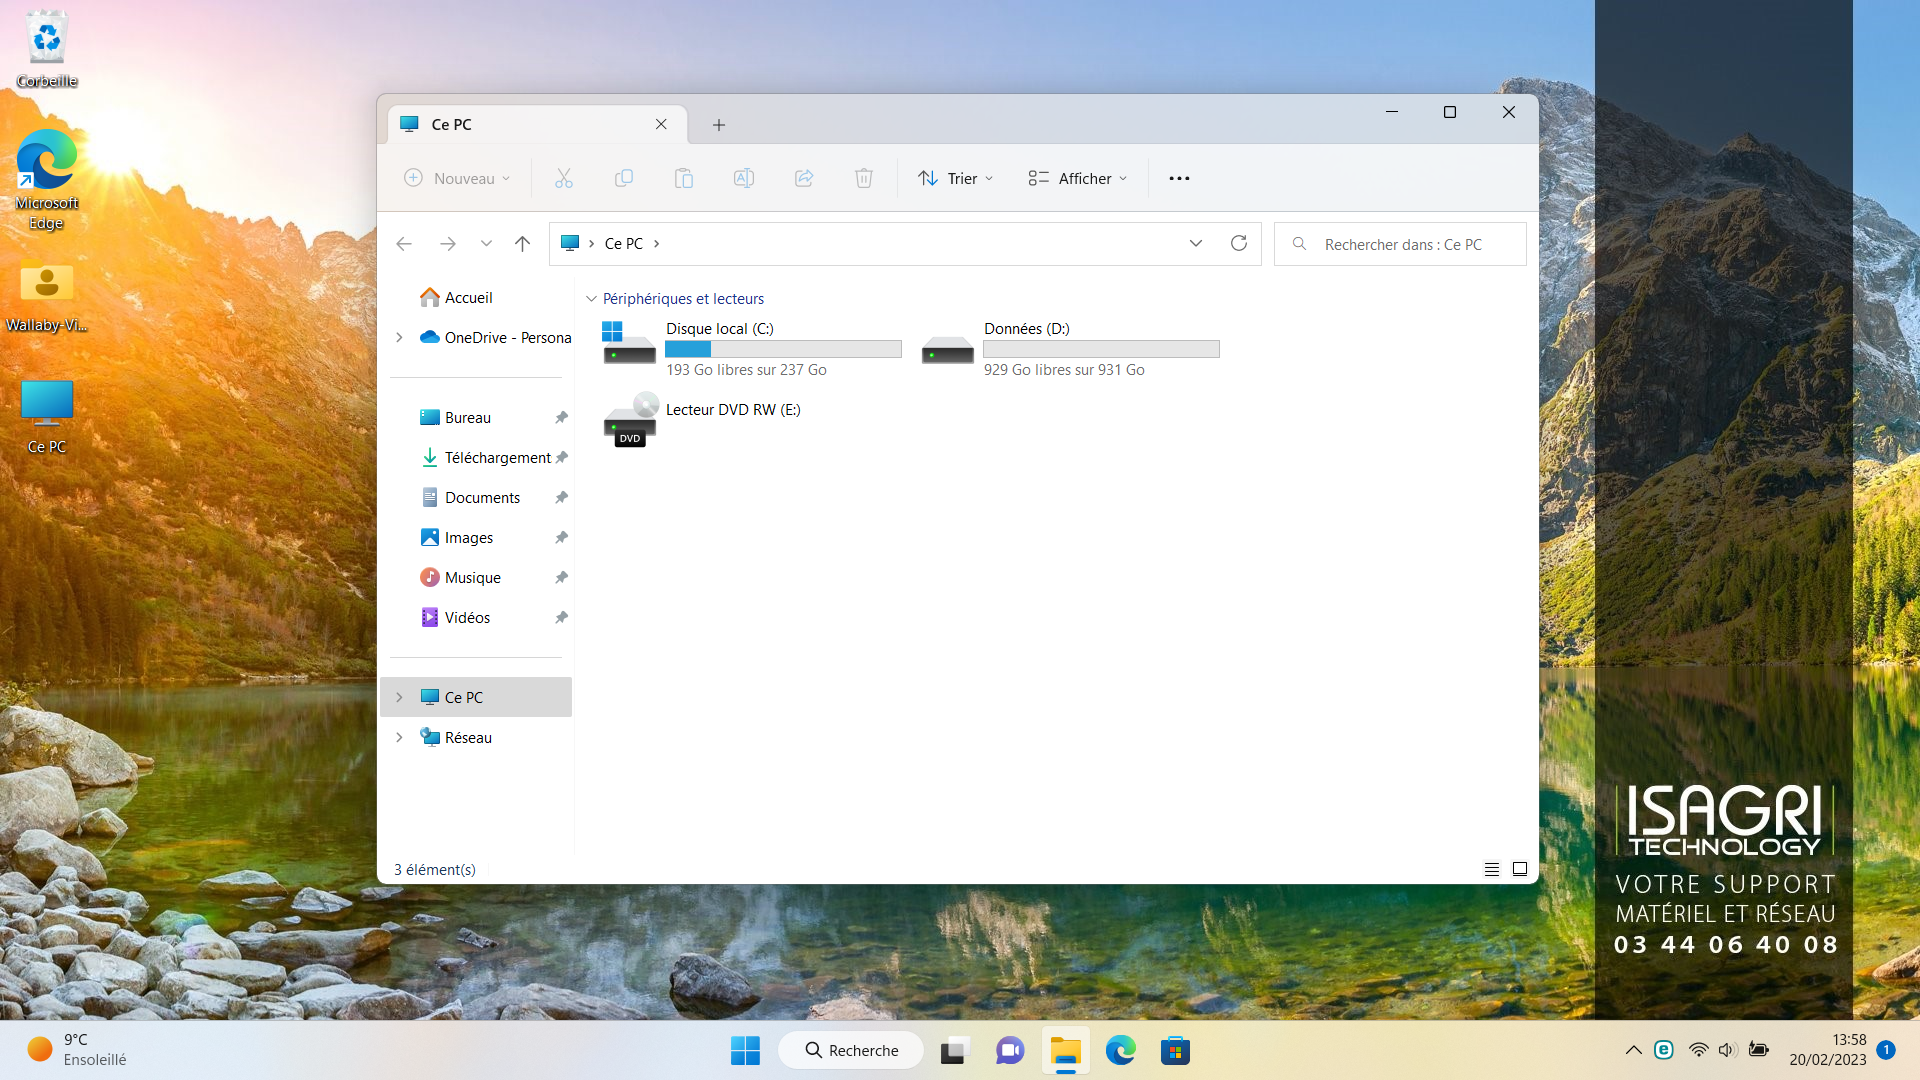The image size is (1920, 1080).
Task: Refresh the Ce PC view
Action: point(1239,243)
